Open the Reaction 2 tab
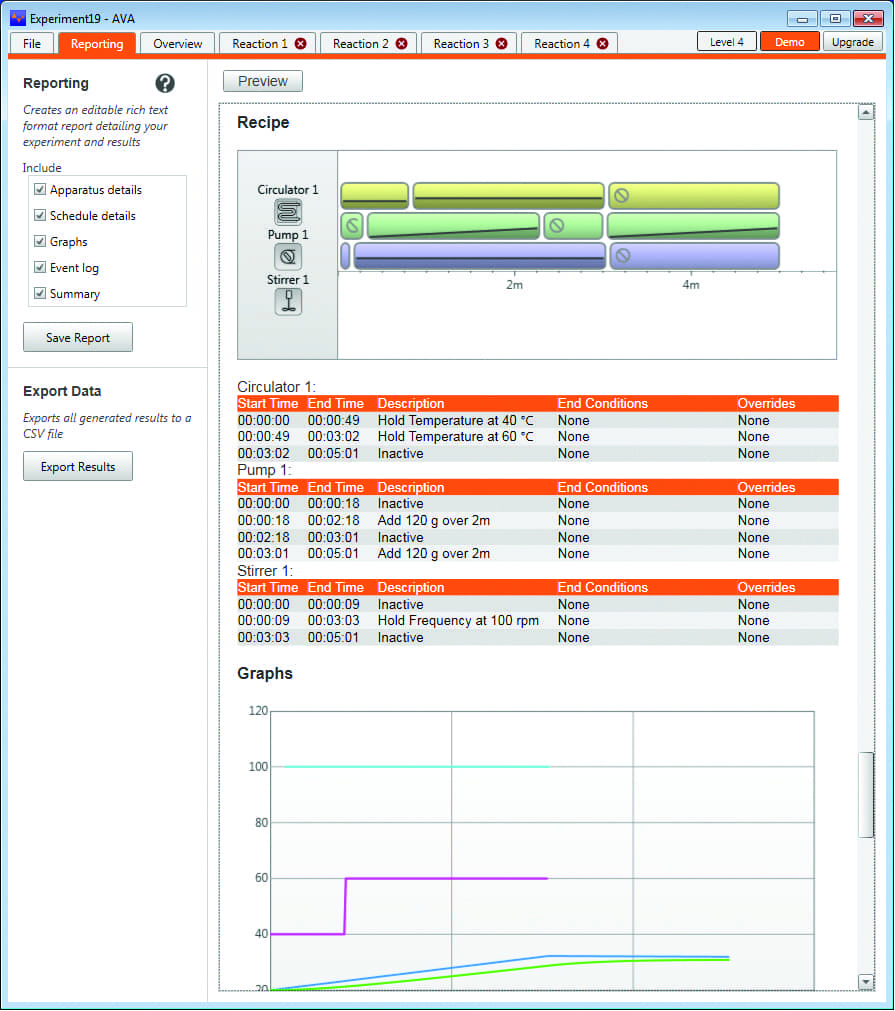The width and height of the screenshot is (895, 1011). (360, 43)
